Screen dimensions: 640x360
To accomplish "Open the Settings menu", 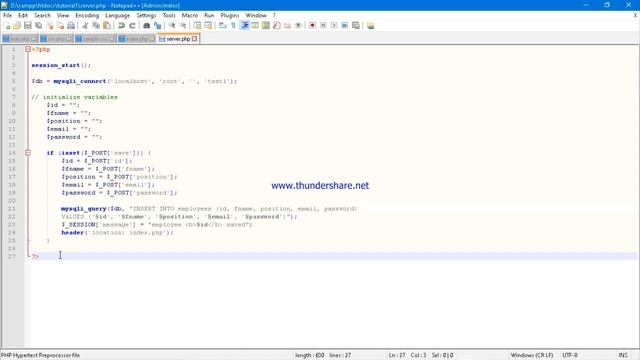I will (x=146, y=15).
